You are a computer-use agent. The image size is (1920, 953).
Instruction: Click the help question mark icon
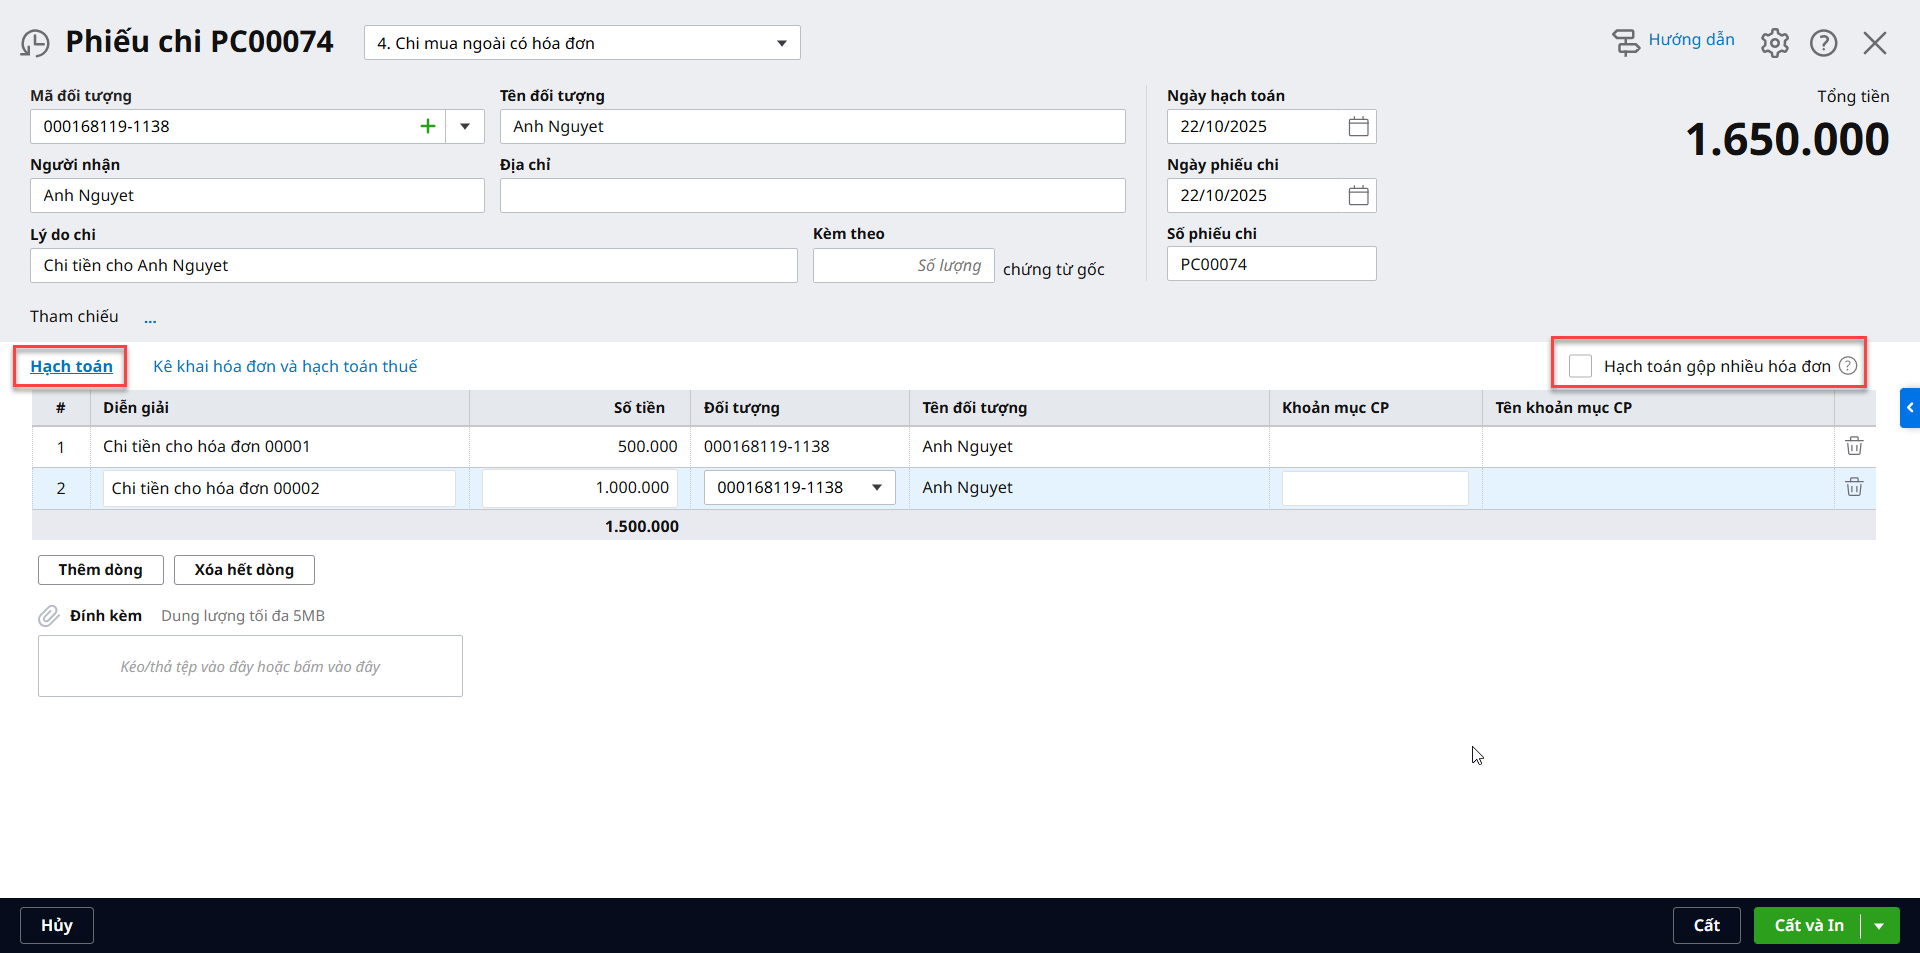click(x=1823, y=43)
